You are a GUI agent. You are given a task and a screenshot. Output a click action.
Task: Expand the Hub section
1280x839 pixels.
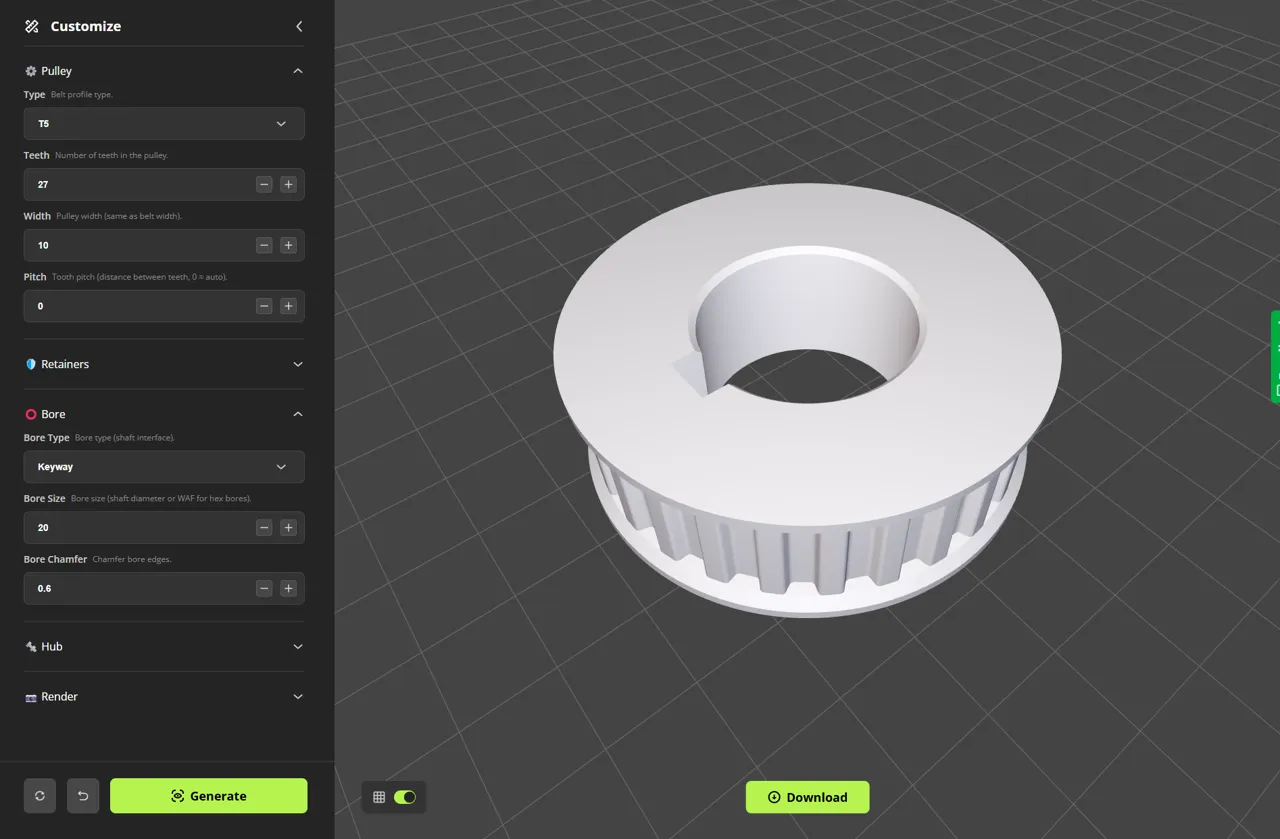click(x=298, y=647)
